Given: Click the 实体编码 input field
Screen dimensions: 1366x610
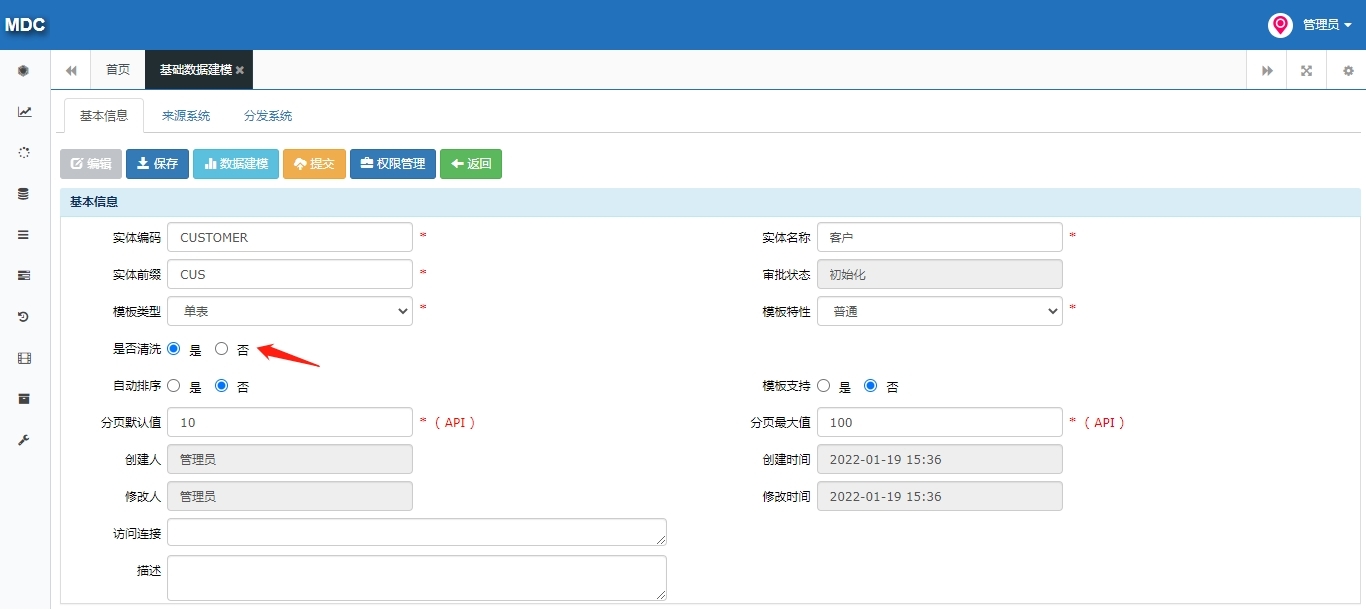Looking at the screenshot, I should click(290, 237).
